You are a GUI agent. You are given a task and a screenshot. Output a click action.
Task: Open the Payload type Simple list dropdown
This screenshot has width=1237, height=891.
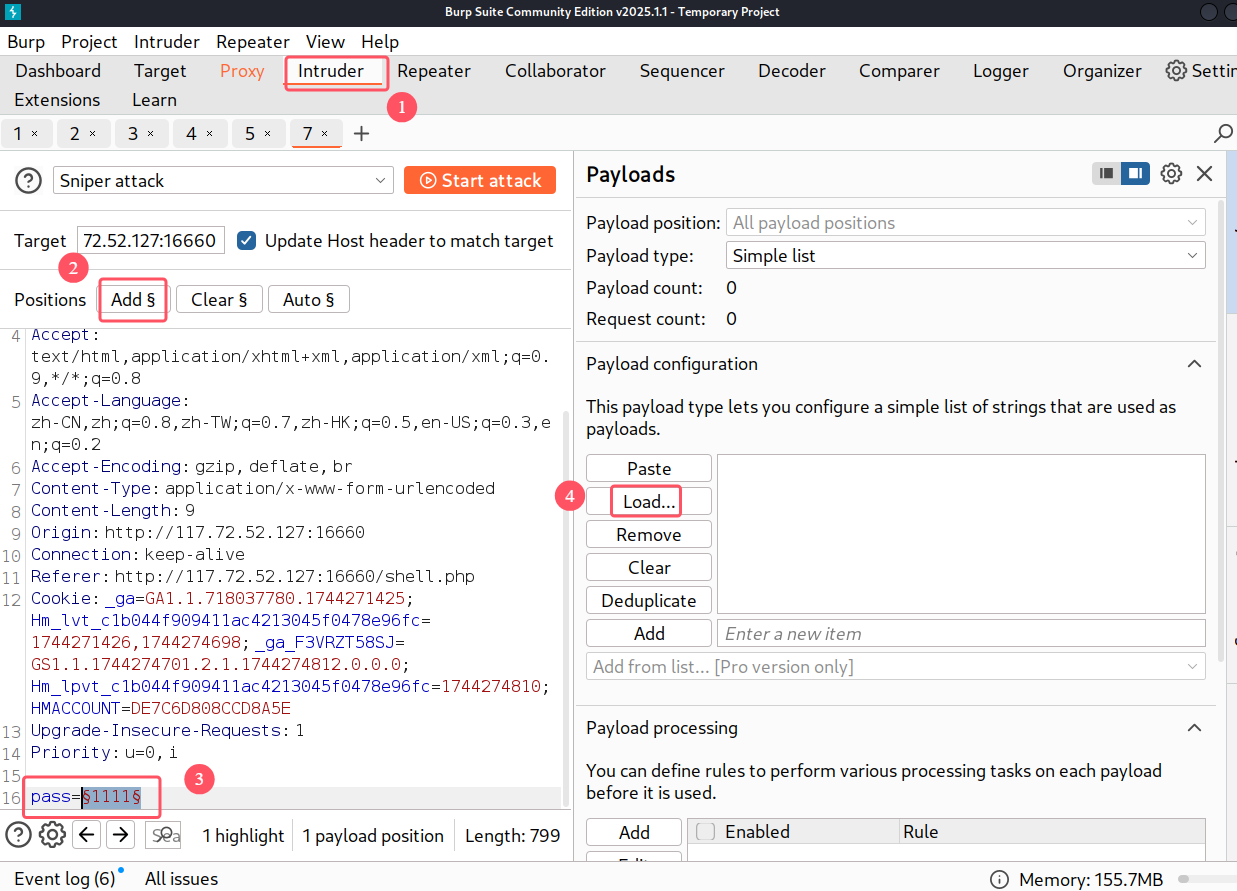coord(965,256)
